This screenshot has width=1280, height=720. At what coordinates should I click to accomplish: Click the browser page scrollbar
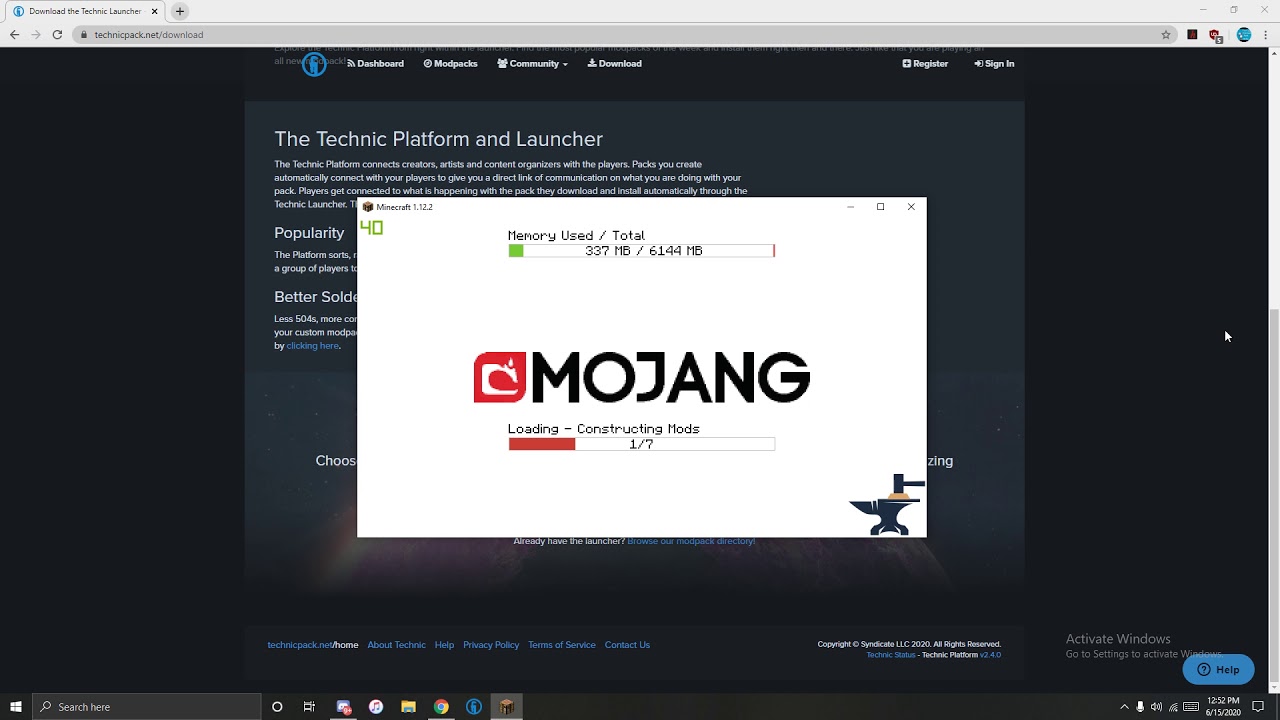1274,495
